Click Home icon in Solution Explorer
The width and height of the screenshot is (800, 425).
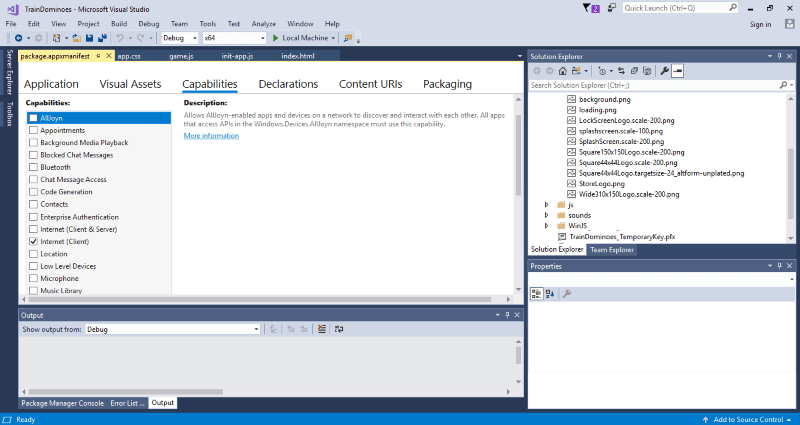coord(562,71)
